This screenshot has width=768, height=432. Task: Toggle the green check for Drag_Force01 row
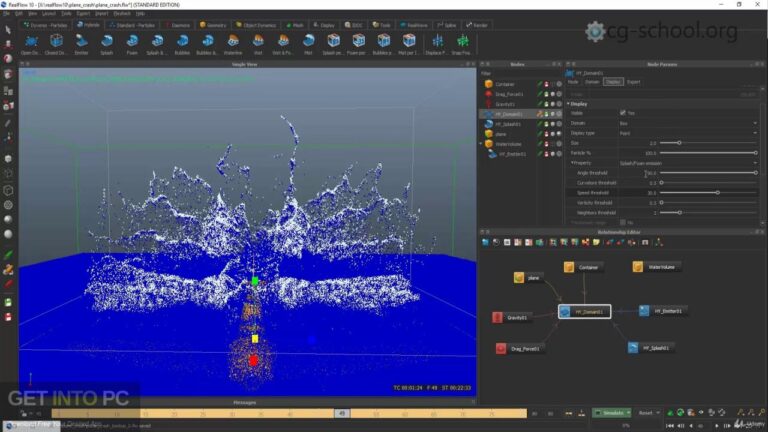click(x=540, y=94)
